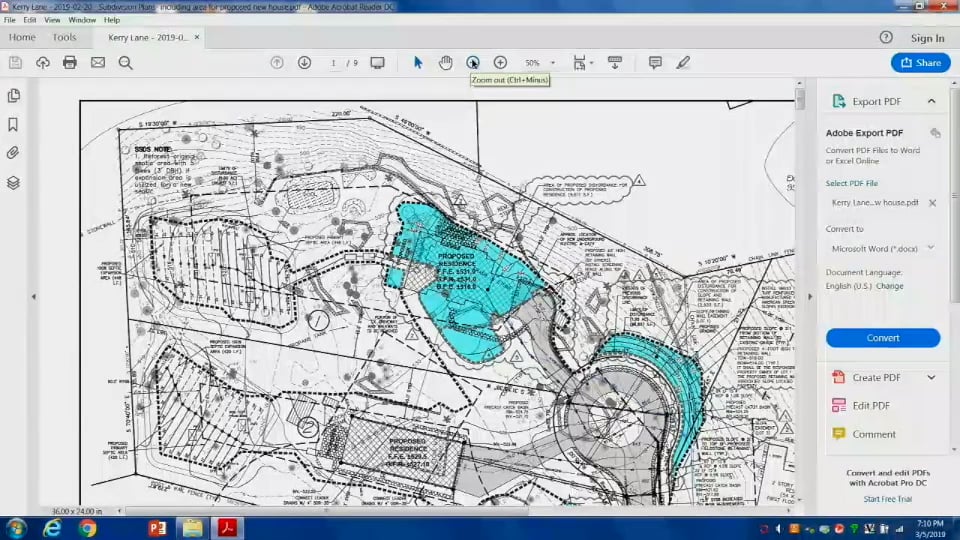The height and width of the screenshot is (540, 960).
Task: Open the zoom percentage dropdown
Action: click(552, 62)
